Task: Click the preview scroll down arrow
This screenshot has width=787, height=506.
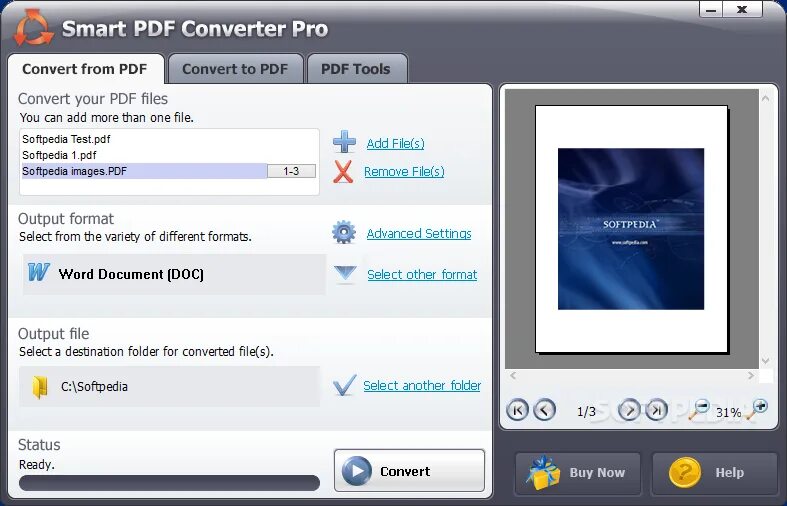Action: (765, 360)
